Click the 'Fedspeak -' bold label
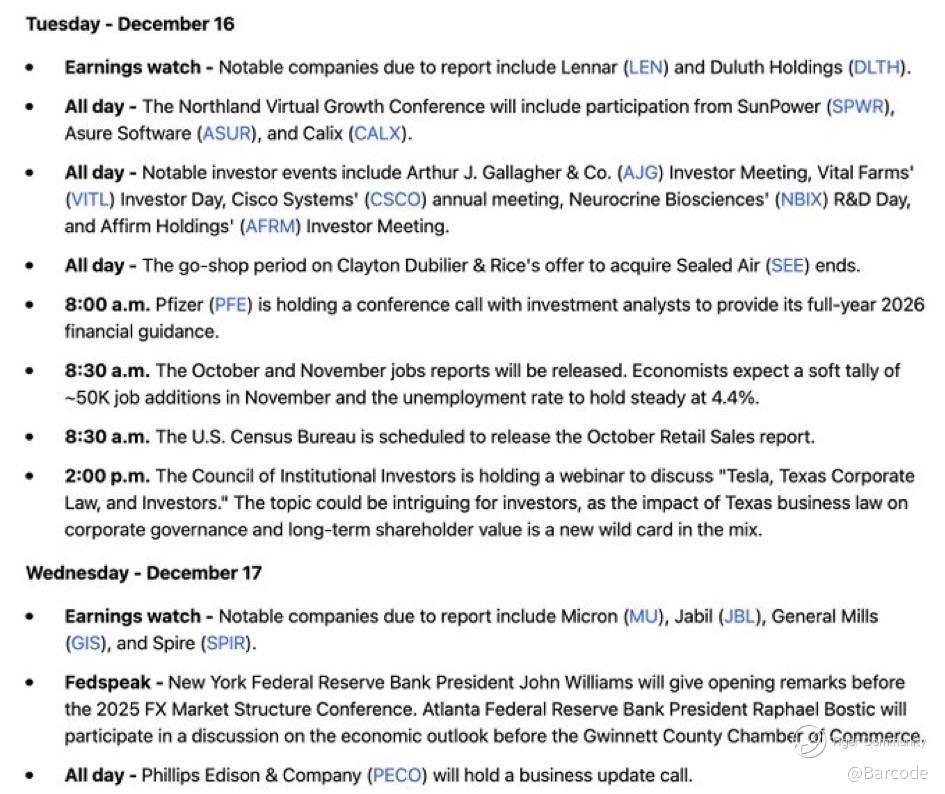Viewport: 945px width, 794px height. [x=114, y=682]
